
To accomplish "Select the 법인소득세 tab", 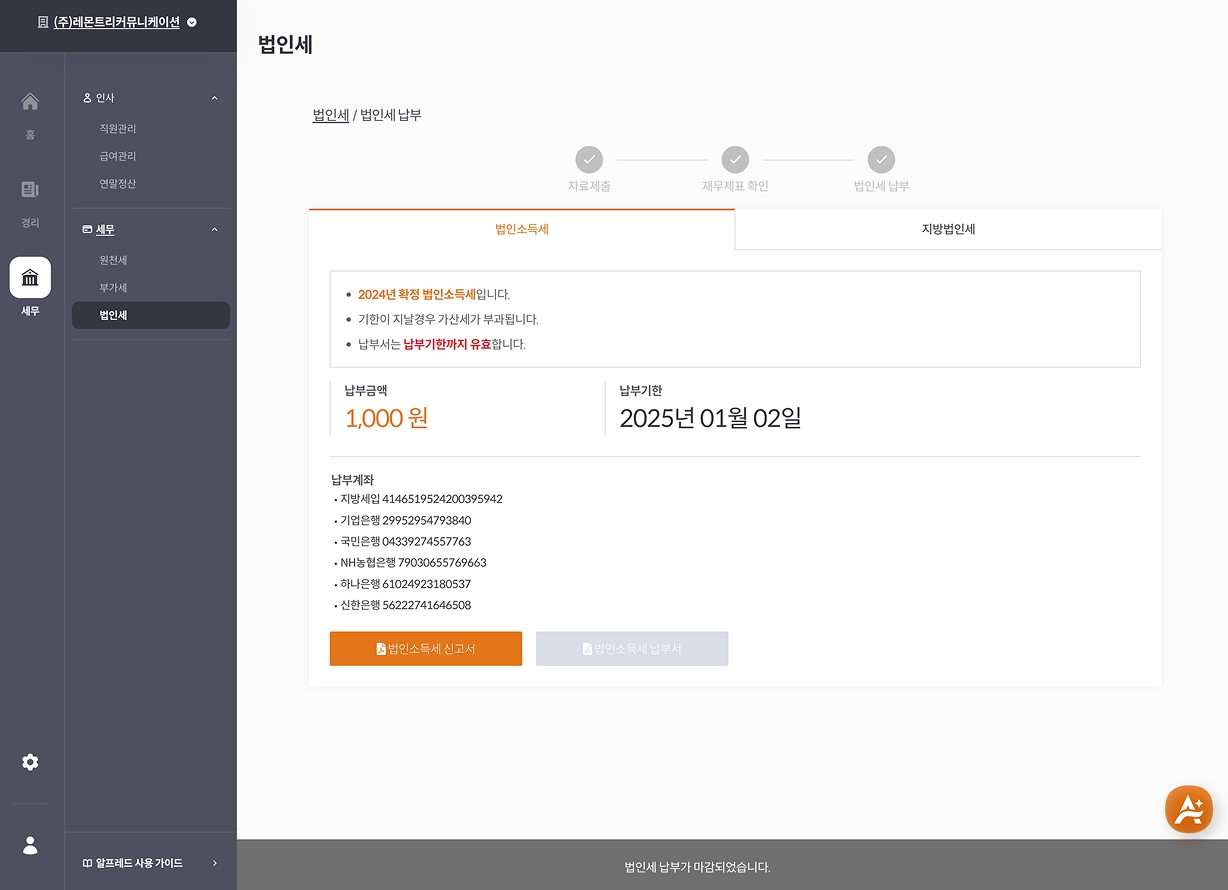I will [x=520, y=229].
